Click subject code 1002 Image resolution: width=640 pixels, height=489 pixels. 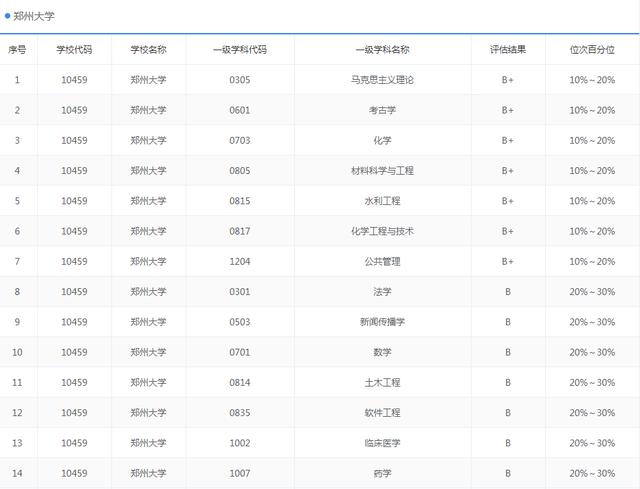pos(240,443)
